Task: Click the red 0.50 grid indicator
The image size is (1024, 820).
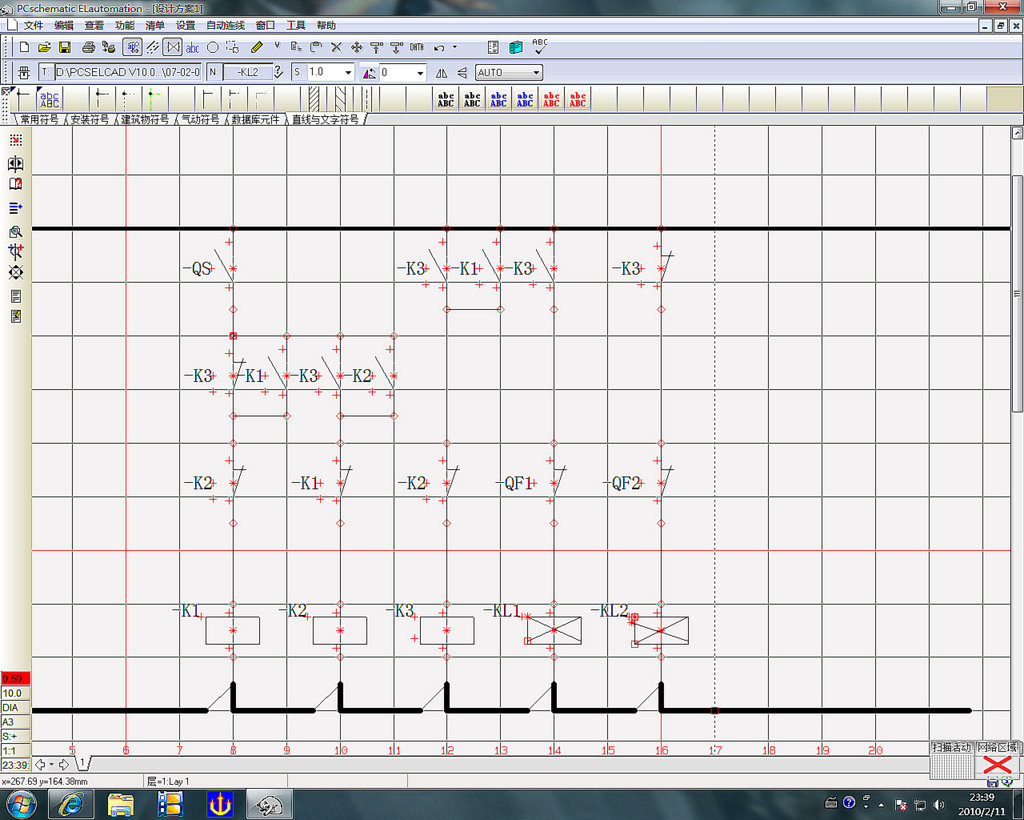Action: pos(15,679)
